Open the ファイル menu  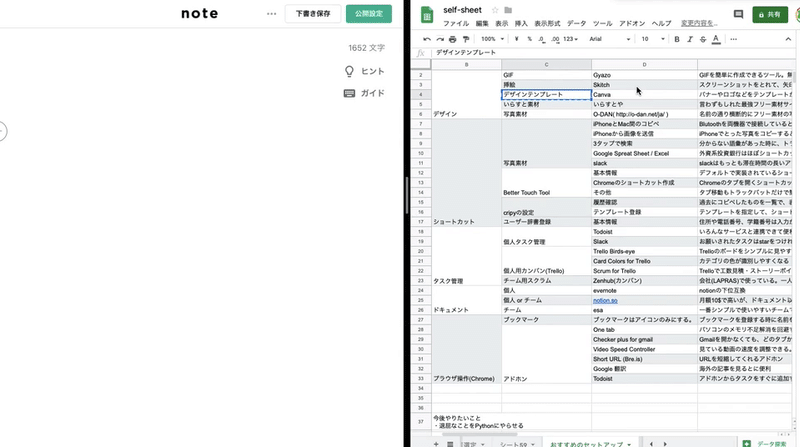pos(456,23)
